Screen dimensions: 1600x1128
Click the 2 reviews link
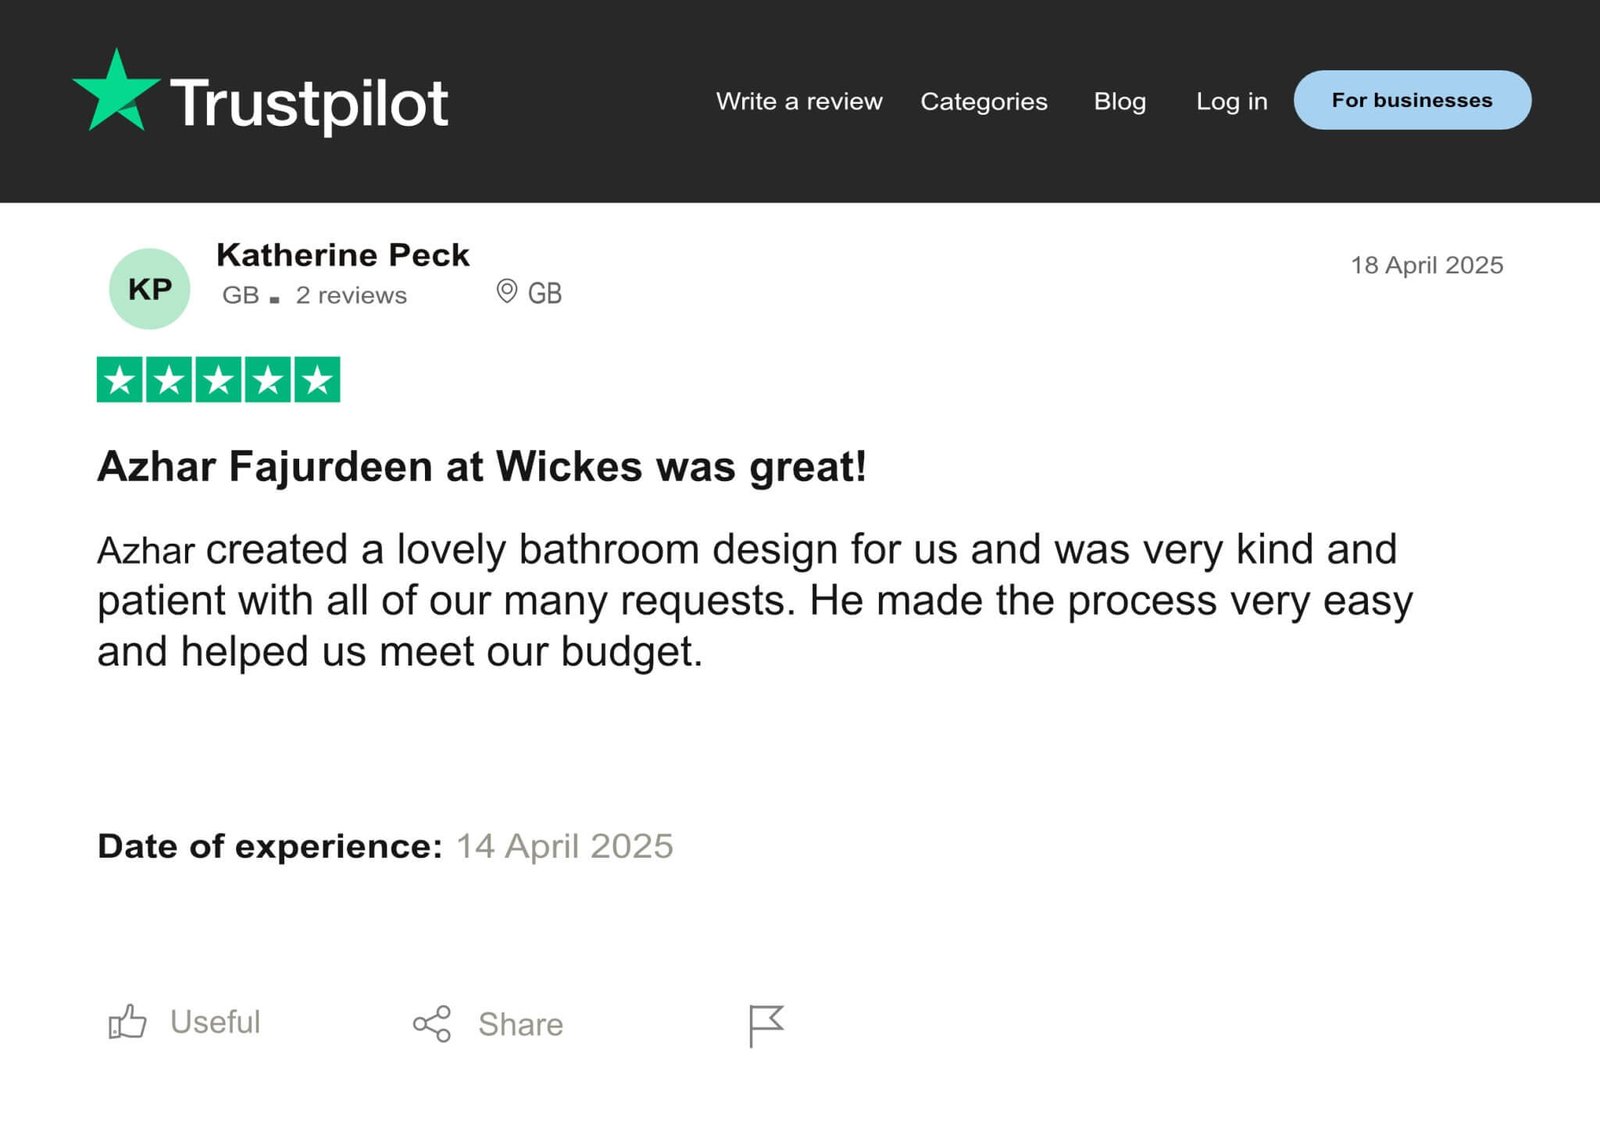(351, 295)
